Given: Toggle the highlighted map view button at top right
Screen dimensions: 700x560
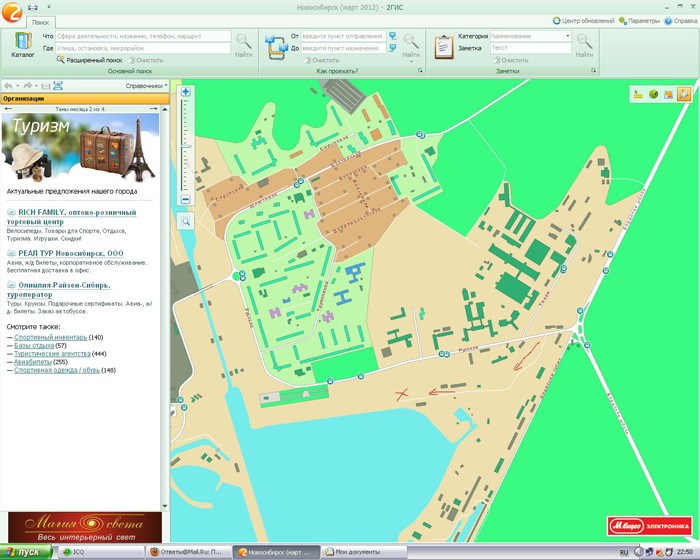Looking at the screenshot, I should [684, 94].
